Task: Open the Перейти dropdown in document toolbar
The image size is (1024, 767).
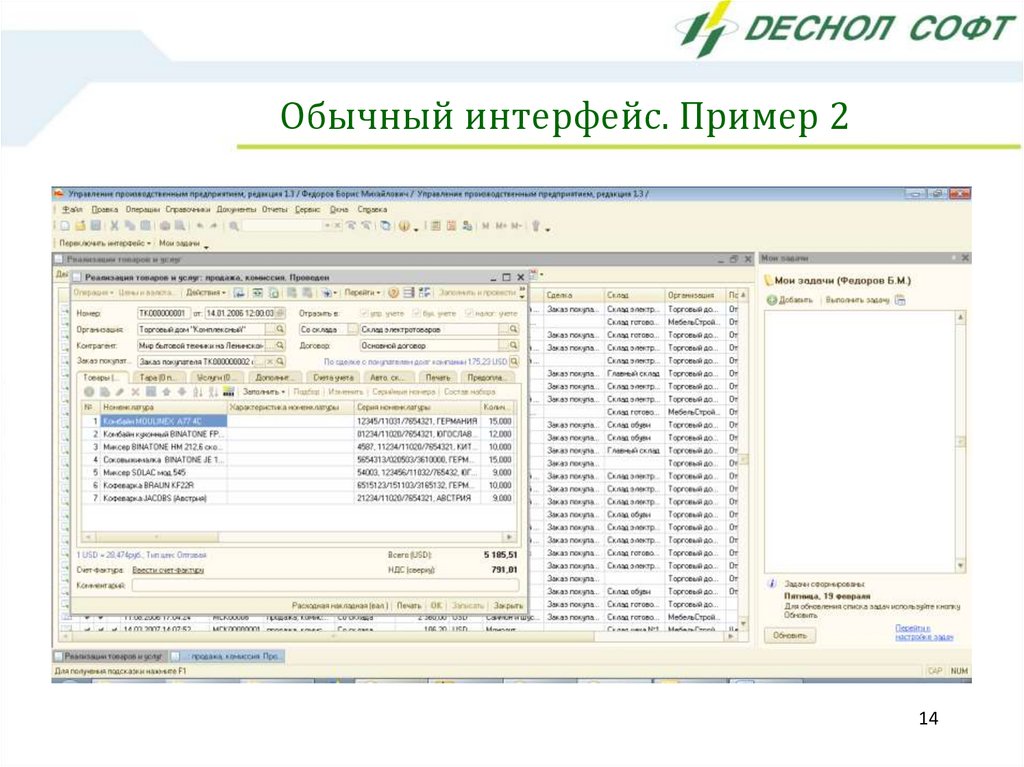Action: tap(362, 293)
